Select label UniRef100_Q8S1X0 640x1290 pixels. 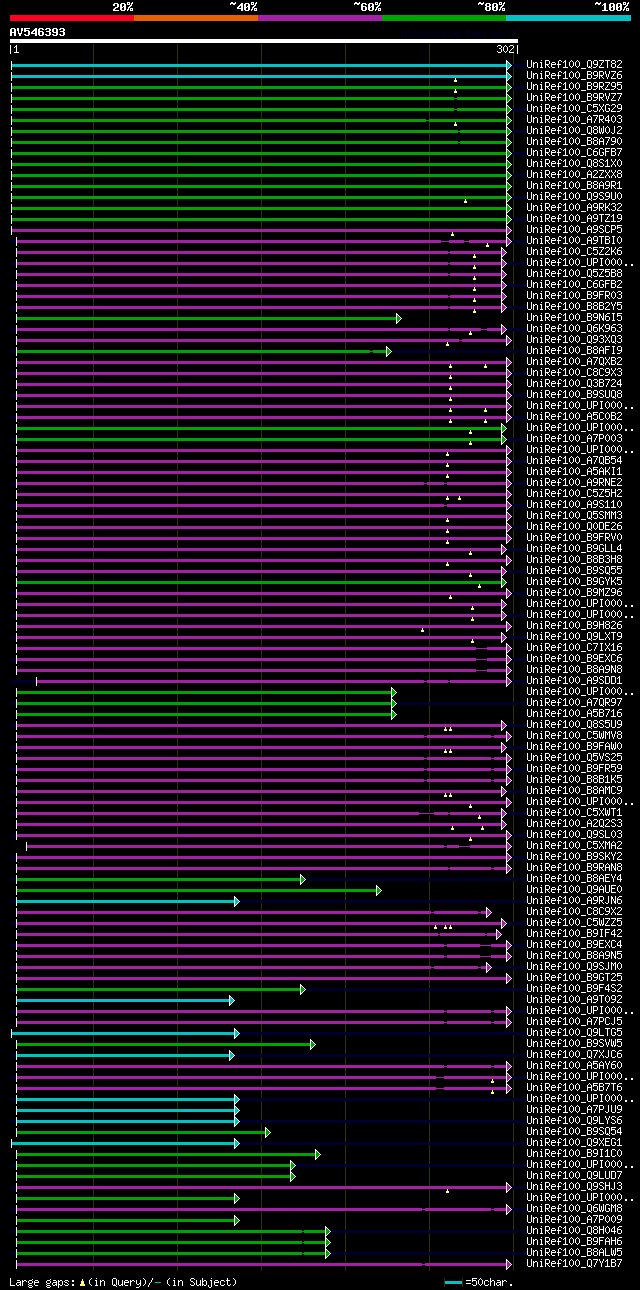[x=574, y=163]
